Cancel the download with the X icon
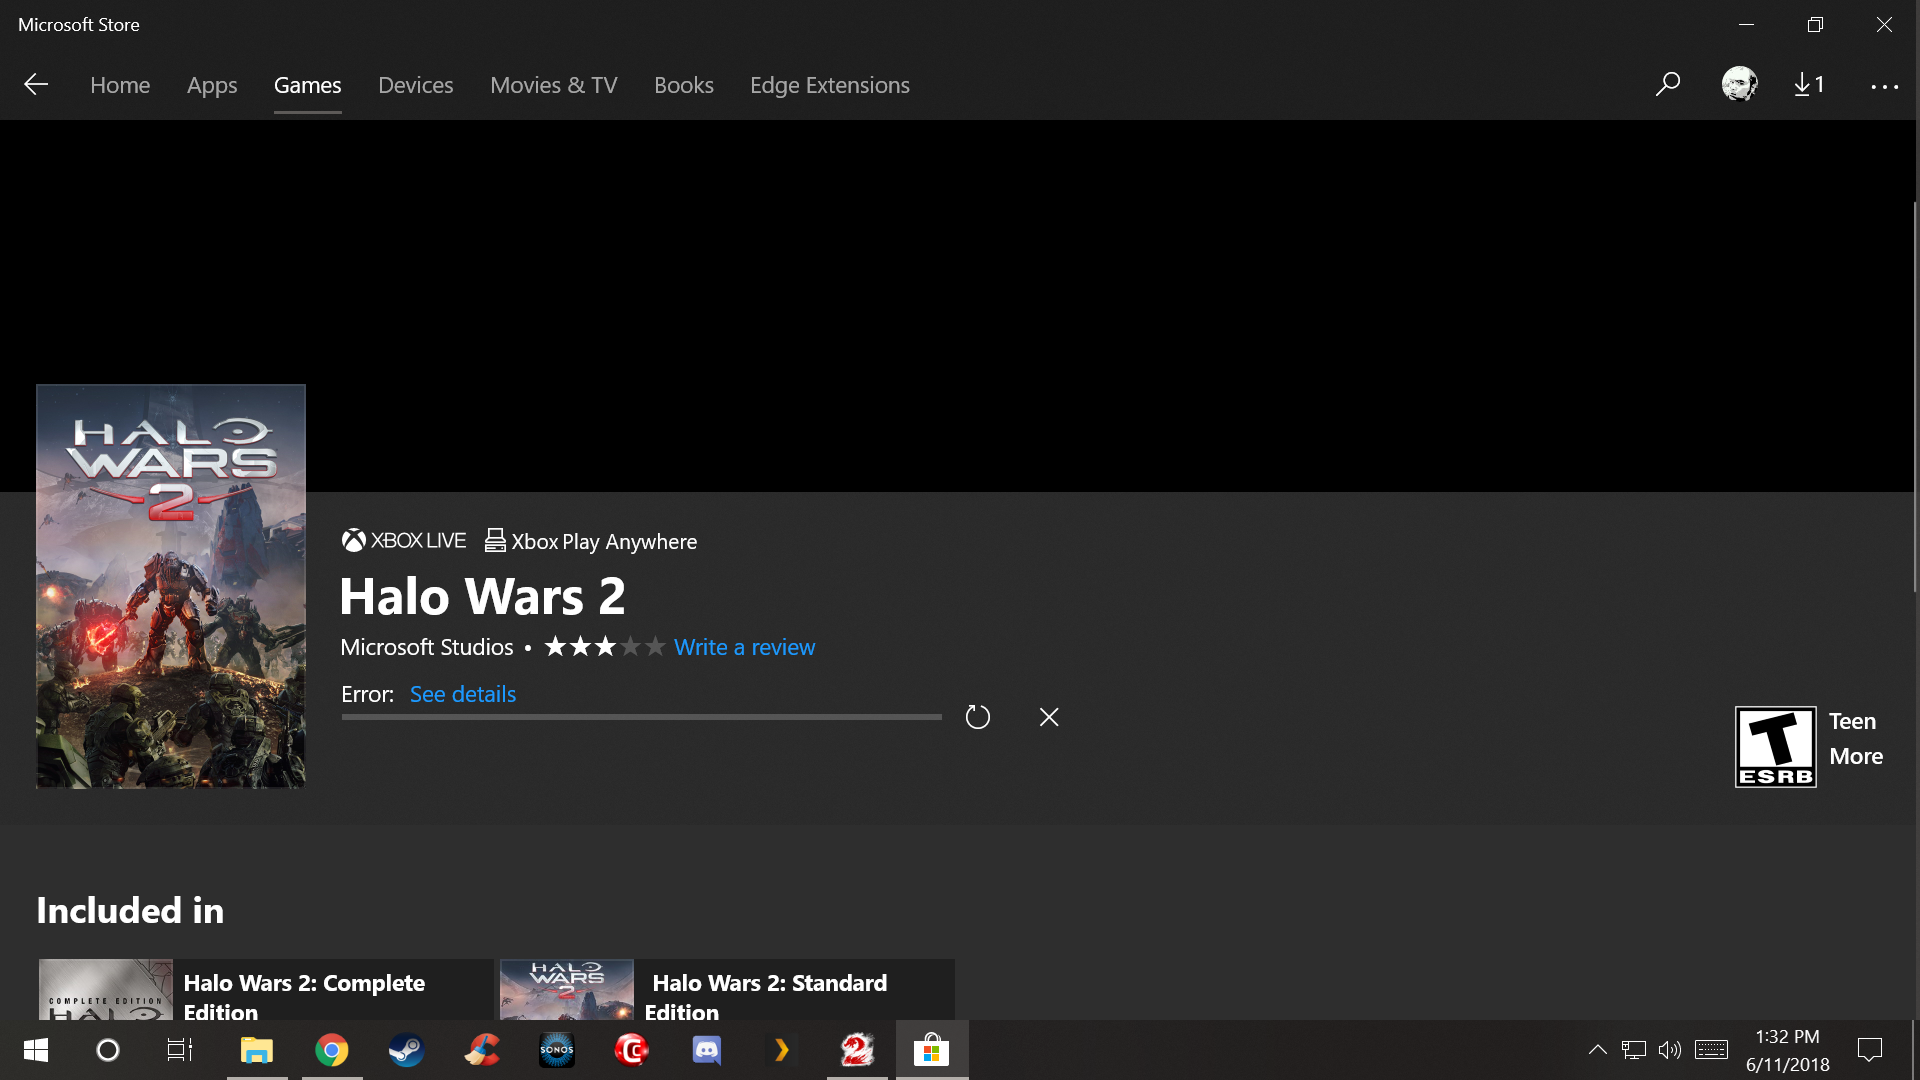Image resolution: width=1920 pixels, height=1080 pixels. 1049,717
